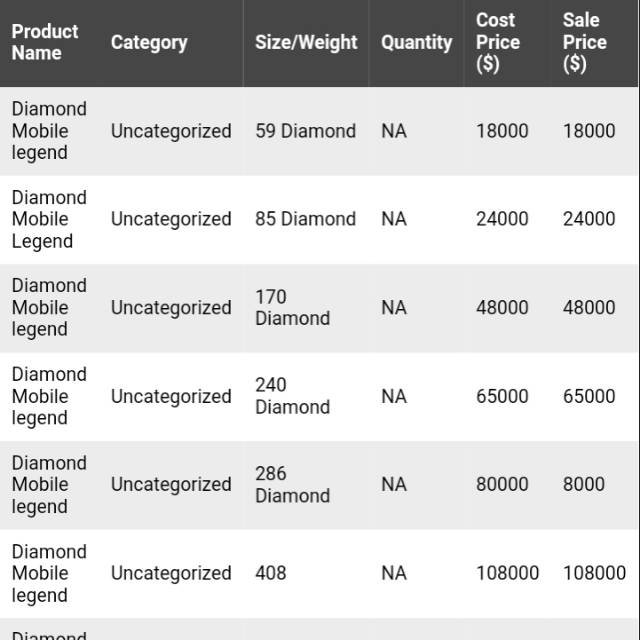Click the 108000 sale price value
640x640 pixels.
[594, 573]
